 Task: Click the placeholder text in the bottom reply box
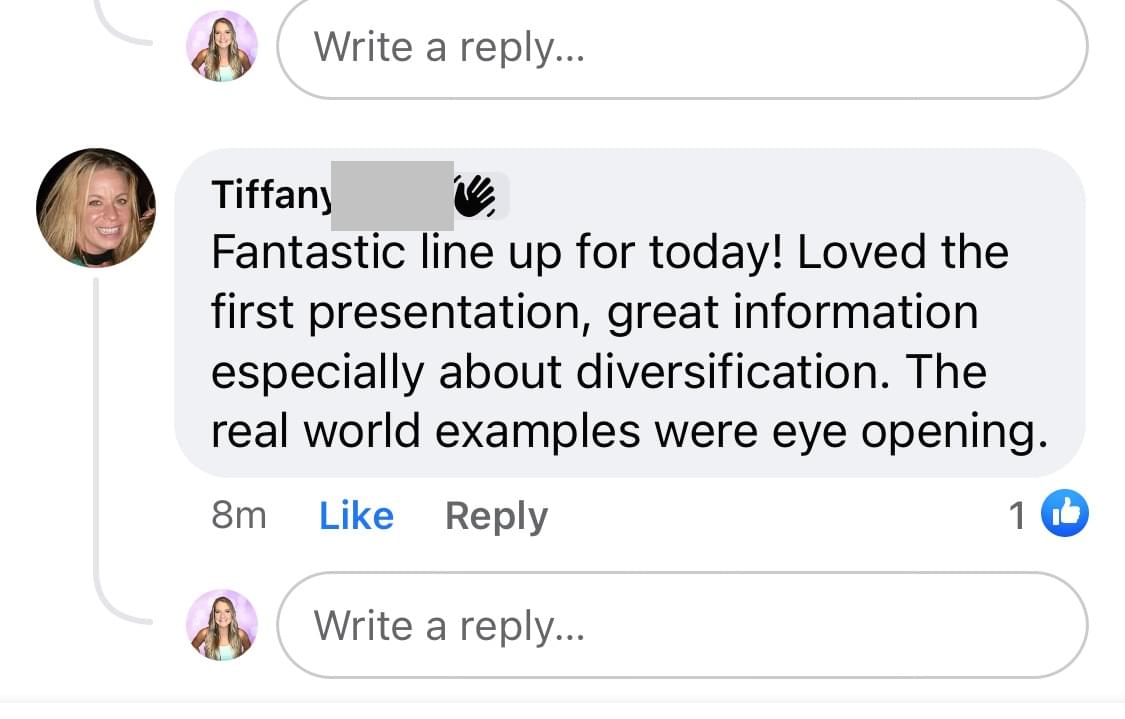coord(449,626)
